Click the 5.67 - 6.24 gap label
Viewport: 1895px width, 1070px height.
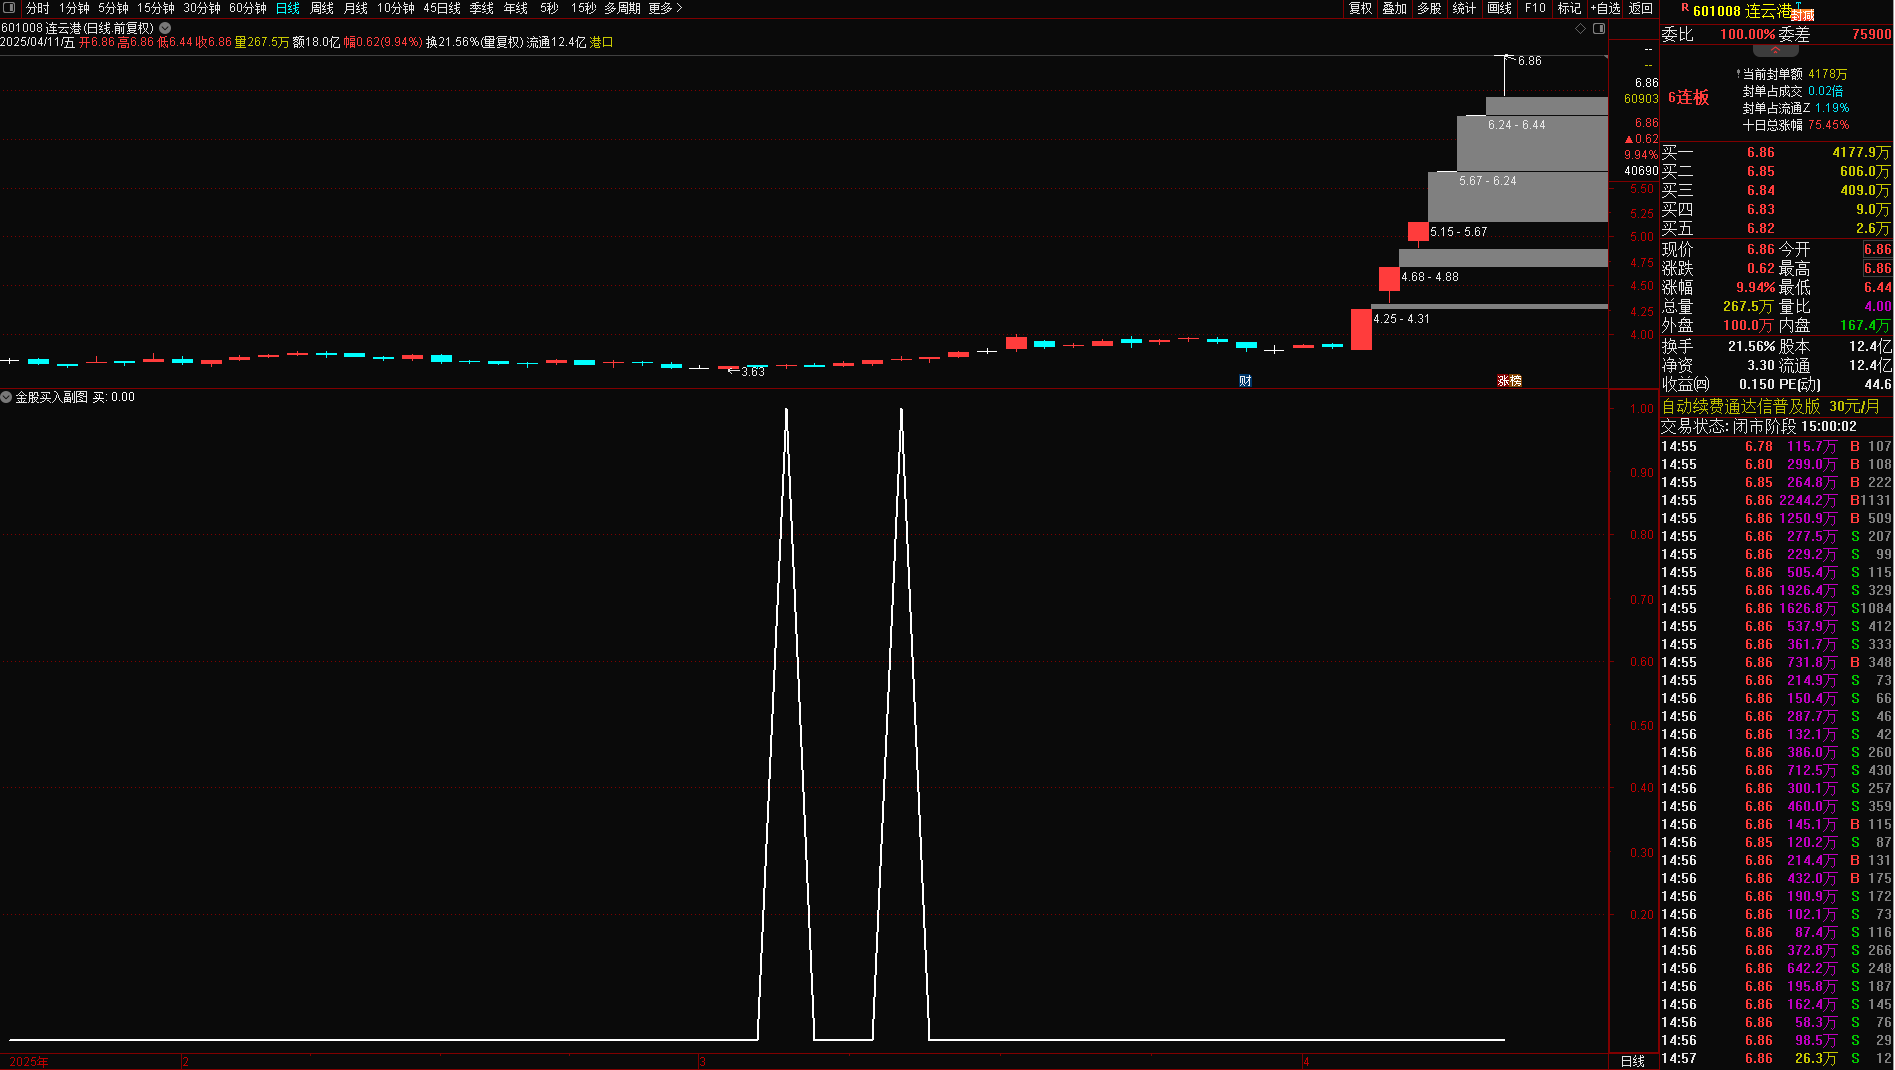pyautogui.click(x=1487, y=181)
